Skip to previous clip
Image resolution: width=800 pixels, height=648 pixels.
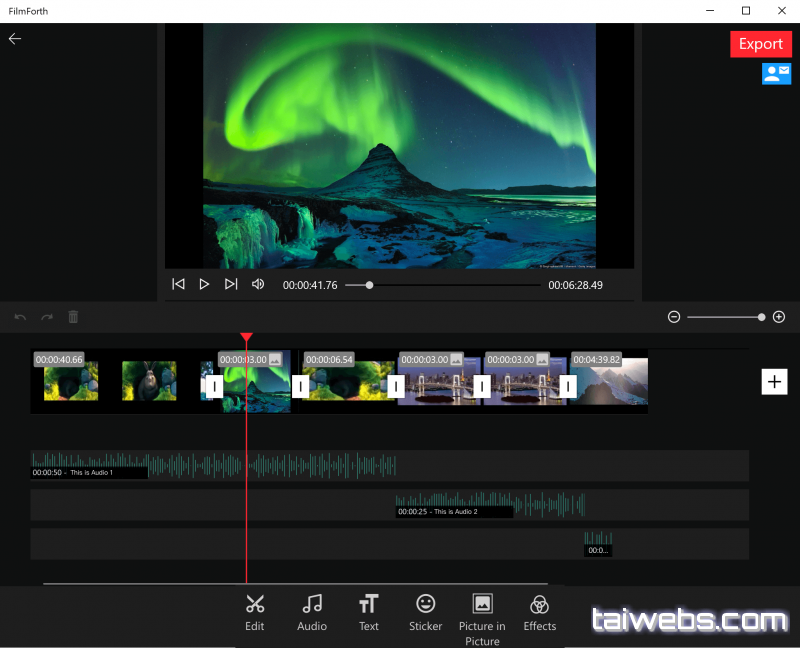tap(178, 284)
